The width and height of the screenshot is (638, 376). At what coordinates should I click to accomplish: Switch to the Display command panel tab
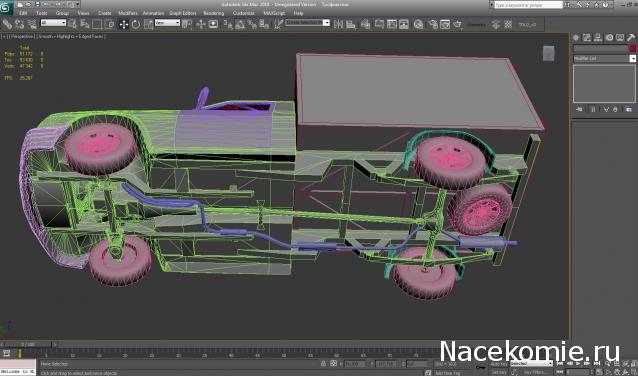(620, 38)
